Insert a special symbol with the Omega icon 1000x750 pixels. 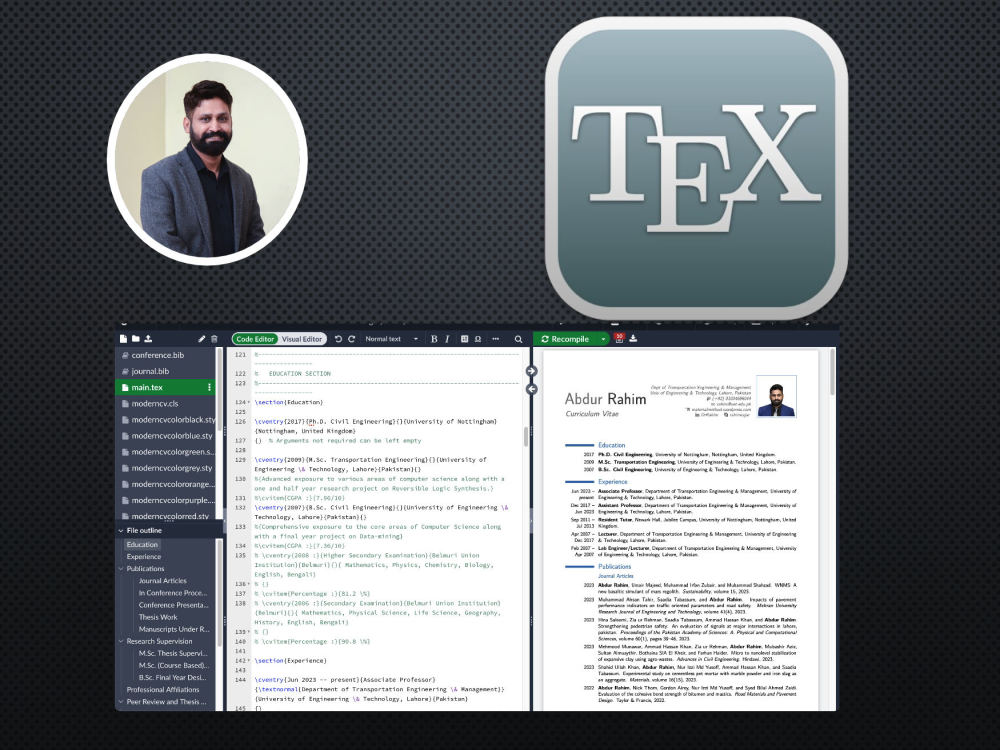pyautogui.click(x=477, y=339)
